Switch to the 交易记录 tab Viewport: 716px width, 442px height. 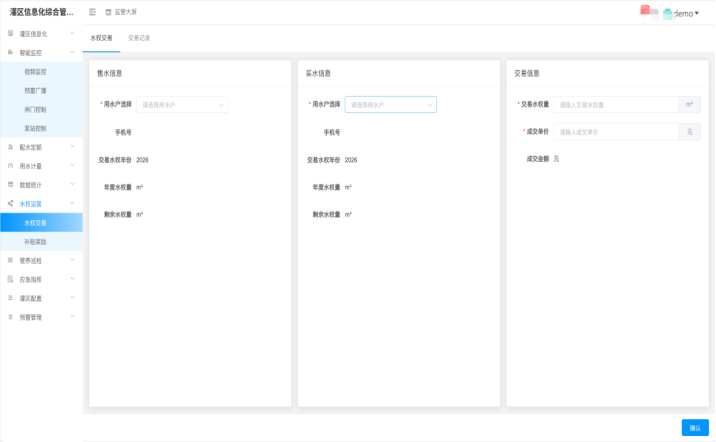click(139, 38)
